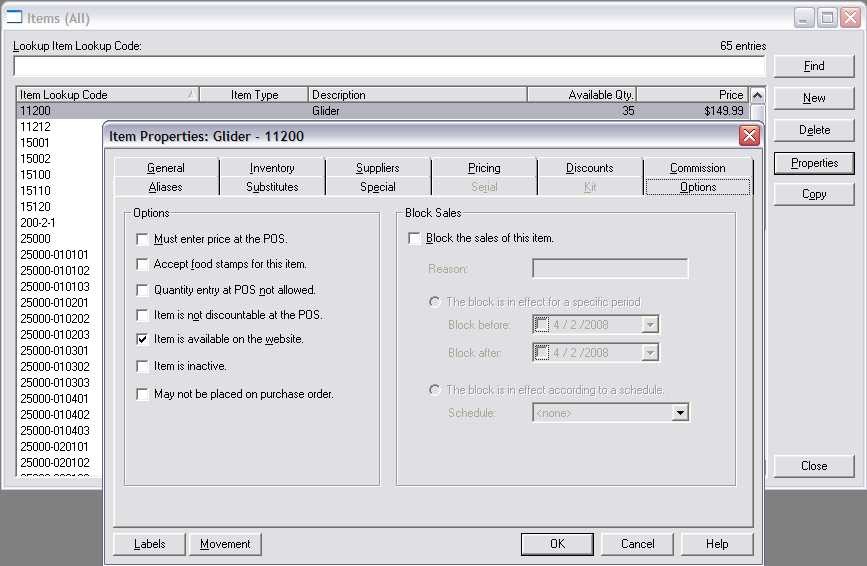Screen dimensions: 867x566
Task: Select the Aliases tab
Action: (166, 187)
